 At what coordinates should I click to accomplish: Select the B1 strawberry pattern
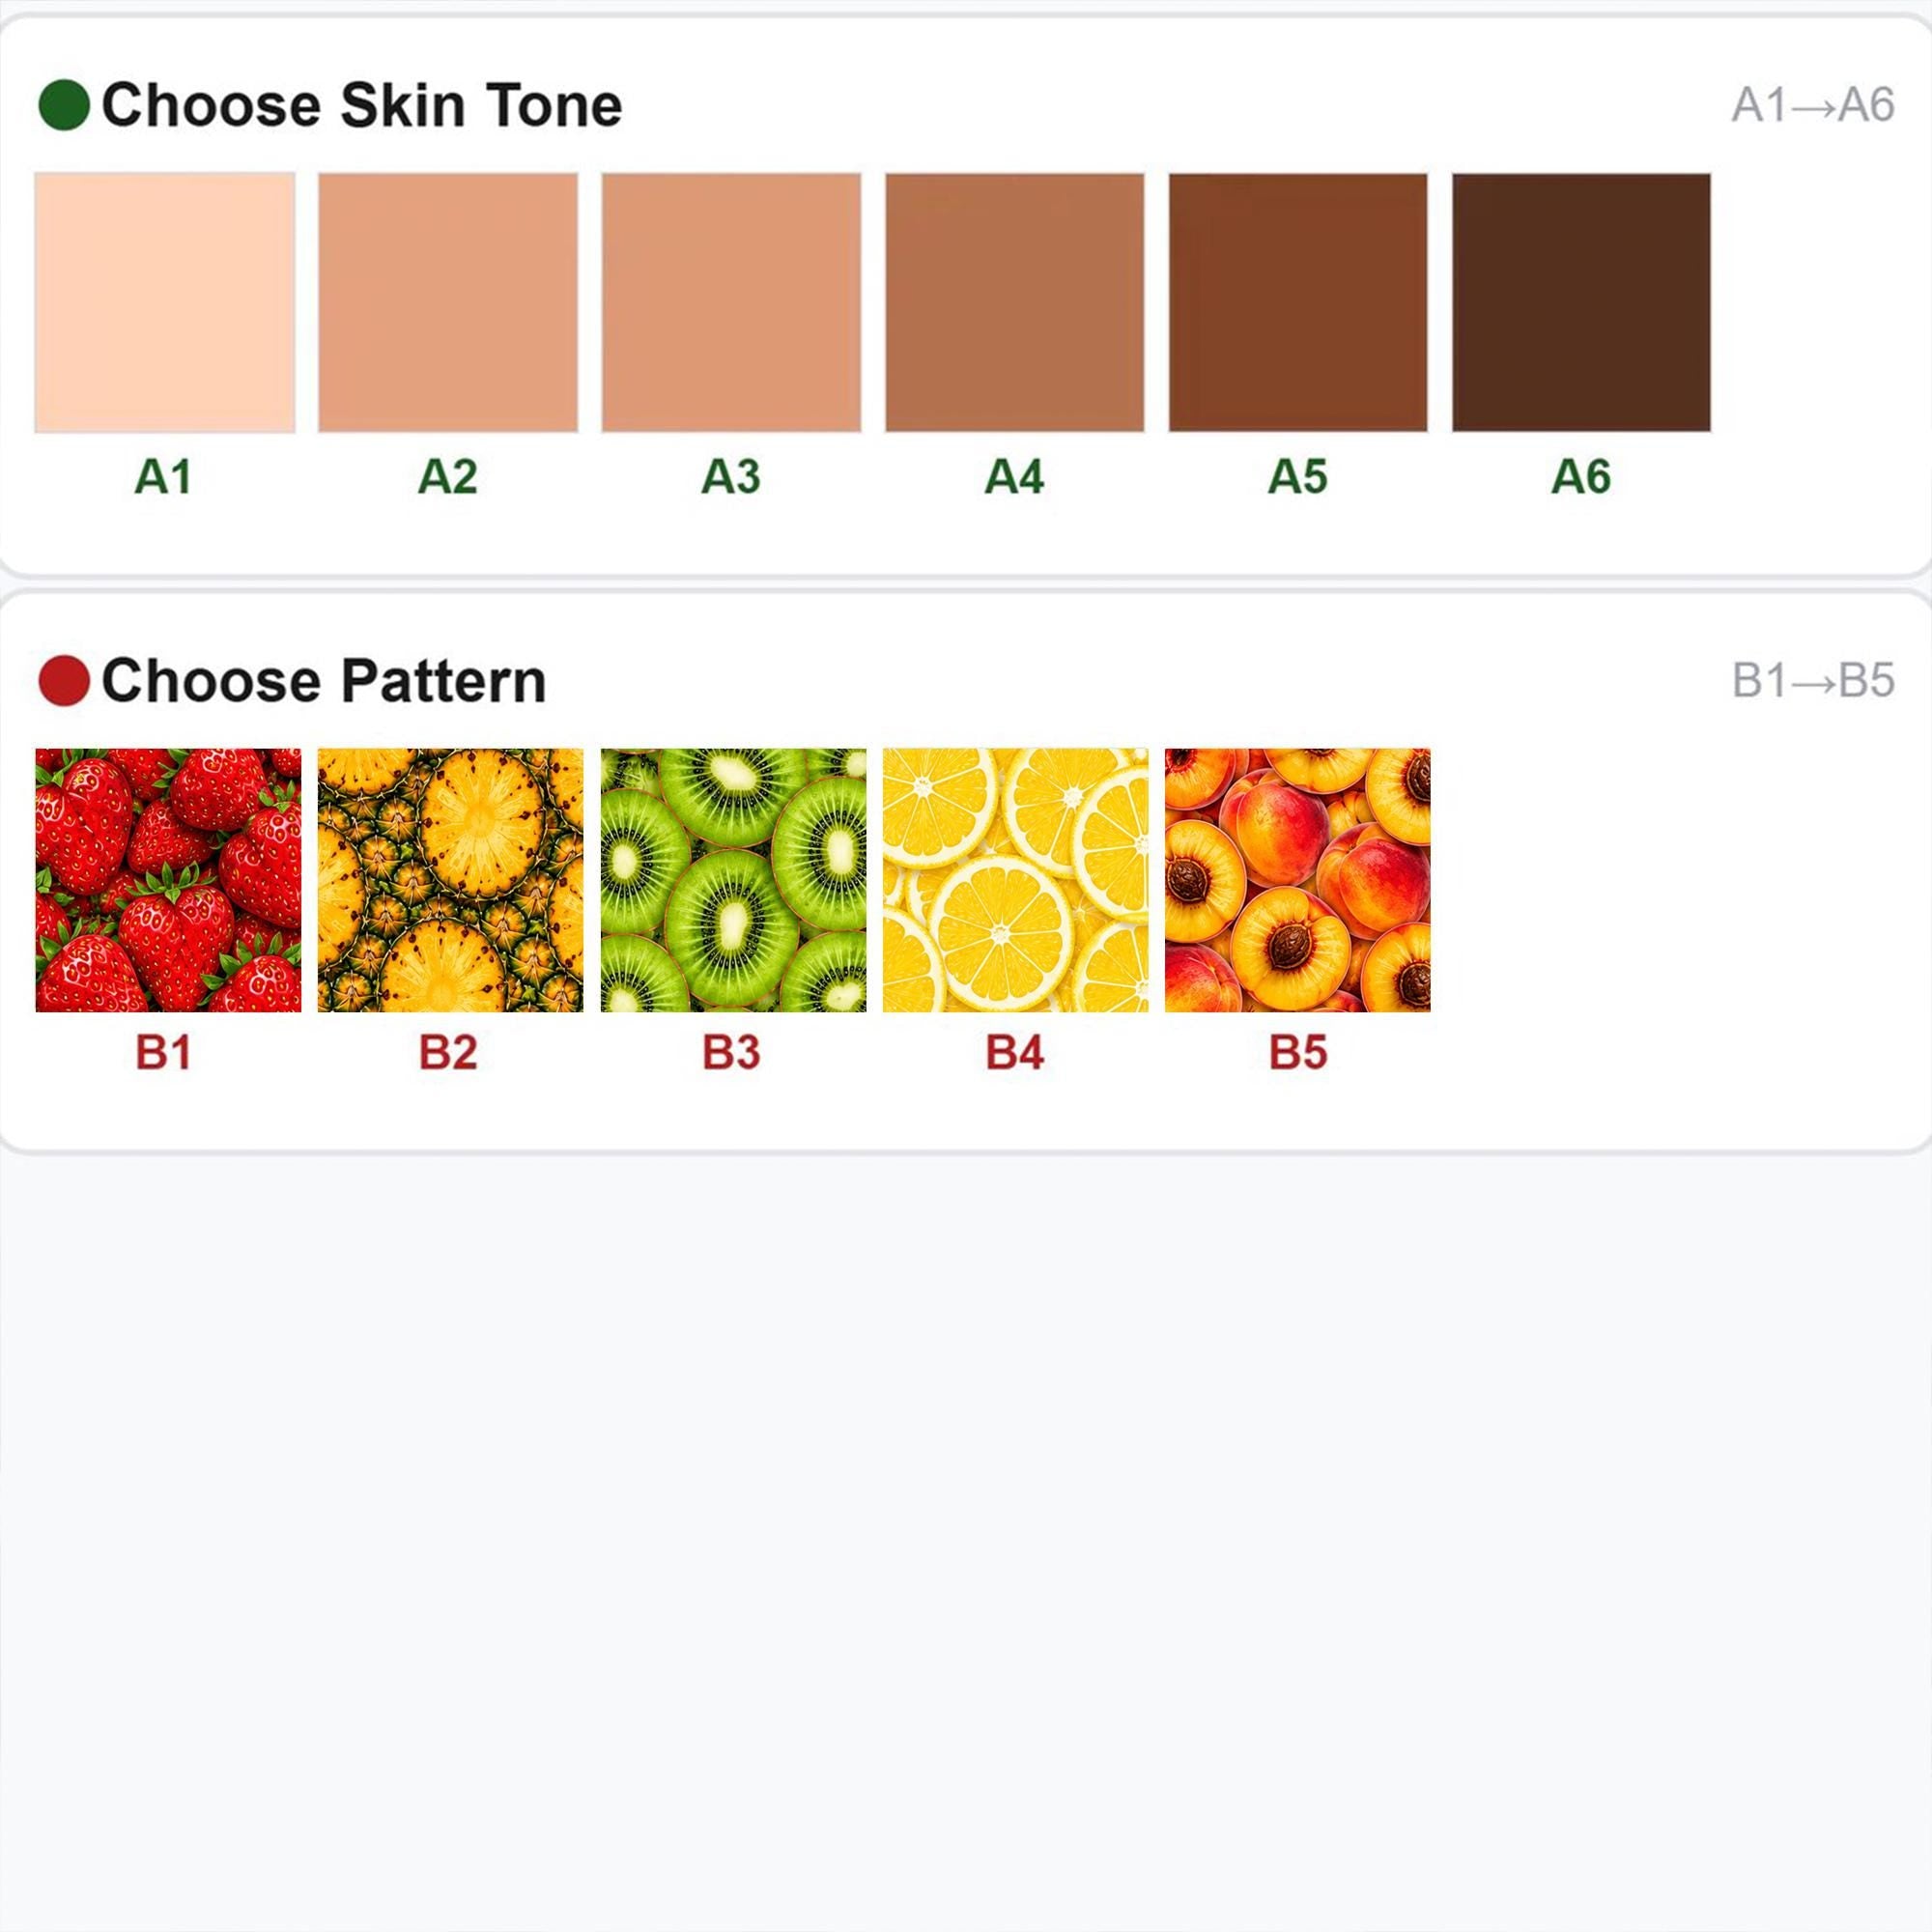point(168,880)
